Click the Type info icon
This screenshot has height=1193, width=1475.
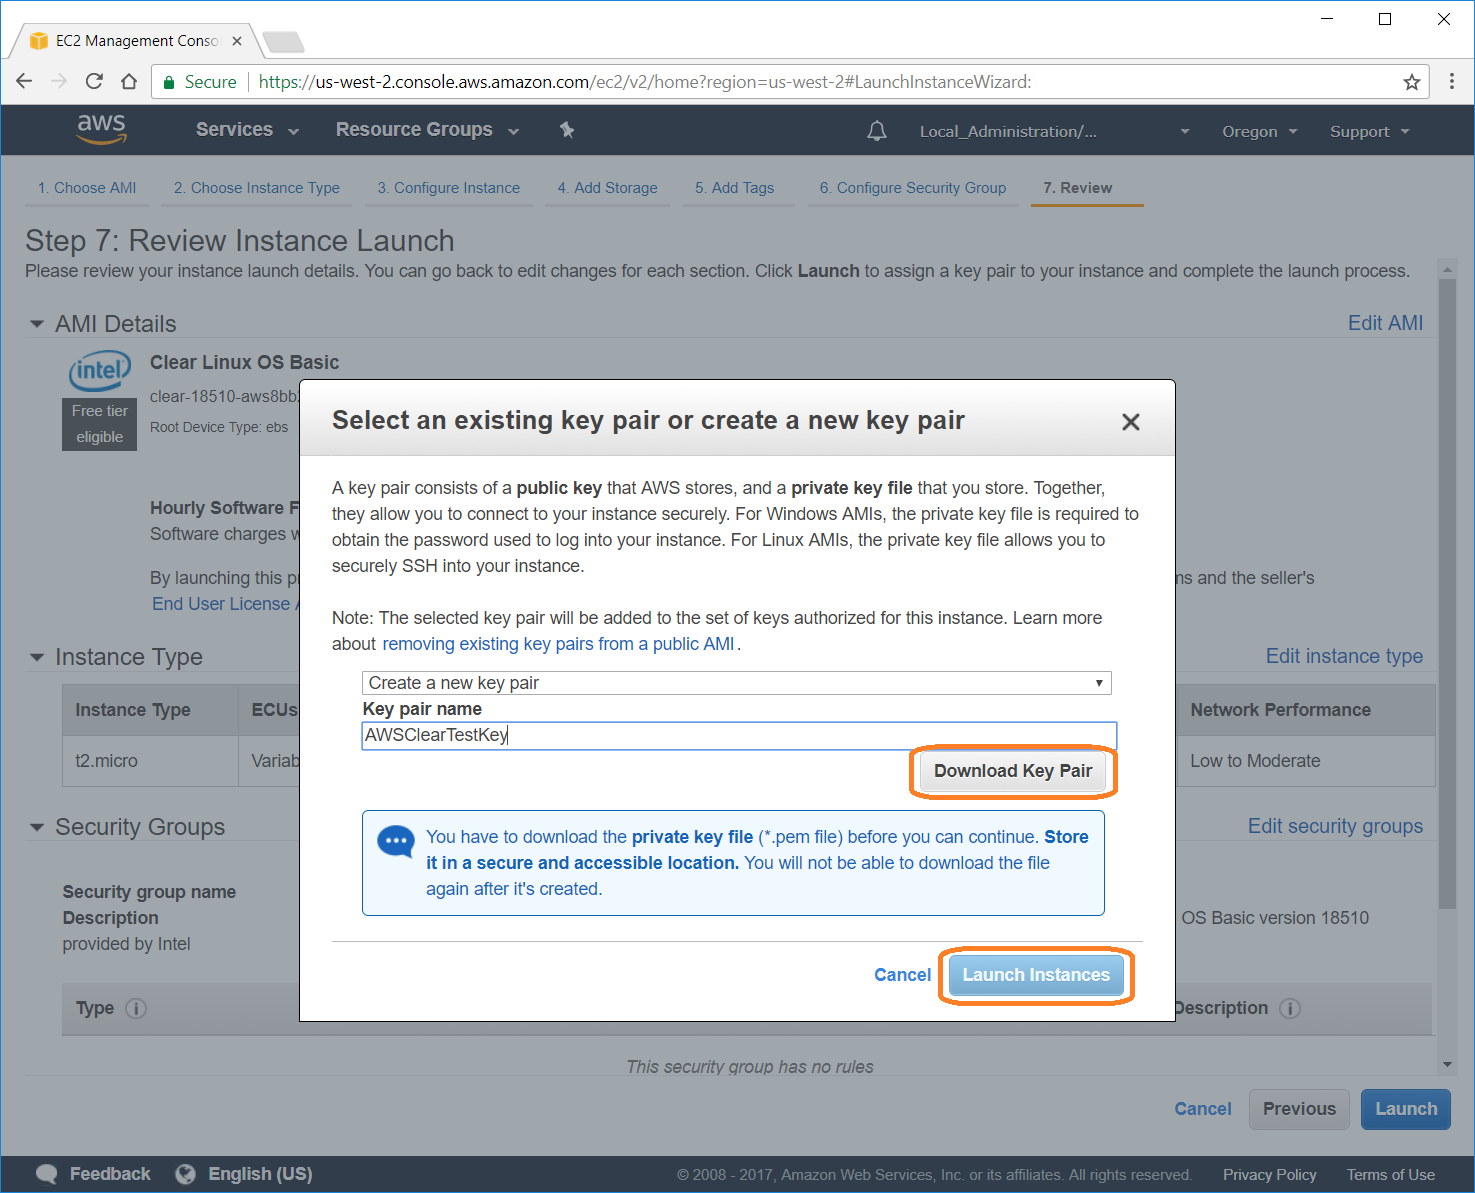pos(136,1008)
